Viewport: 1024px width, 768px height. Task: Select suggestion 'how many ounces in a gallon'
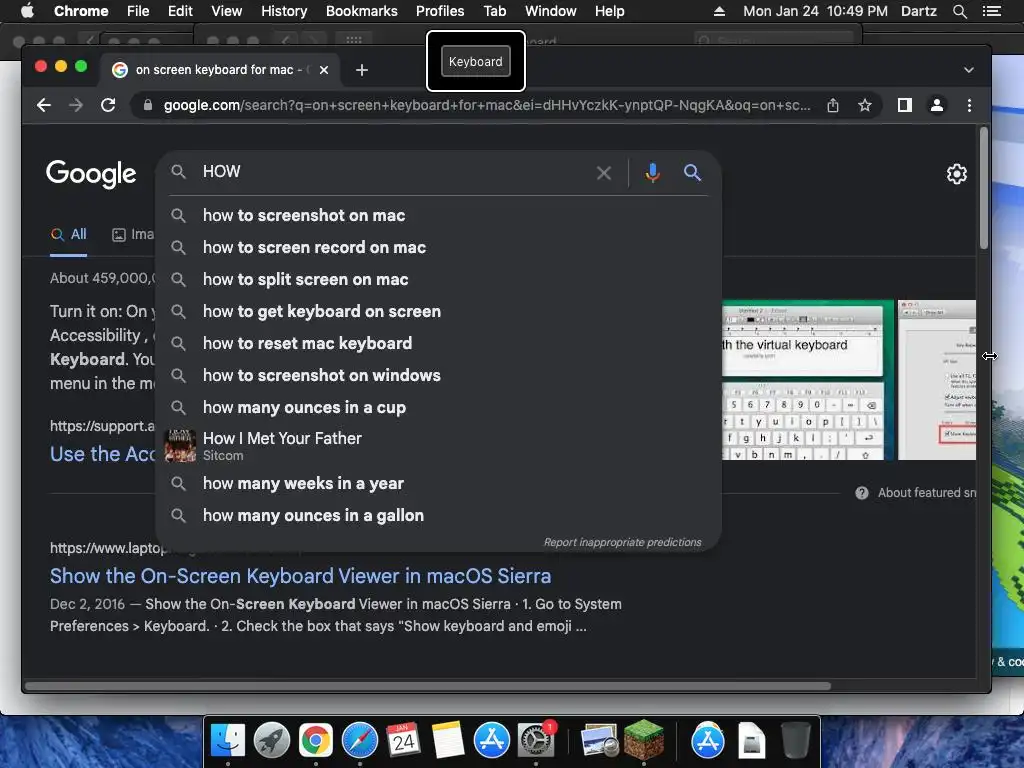[x=438, y=516]
